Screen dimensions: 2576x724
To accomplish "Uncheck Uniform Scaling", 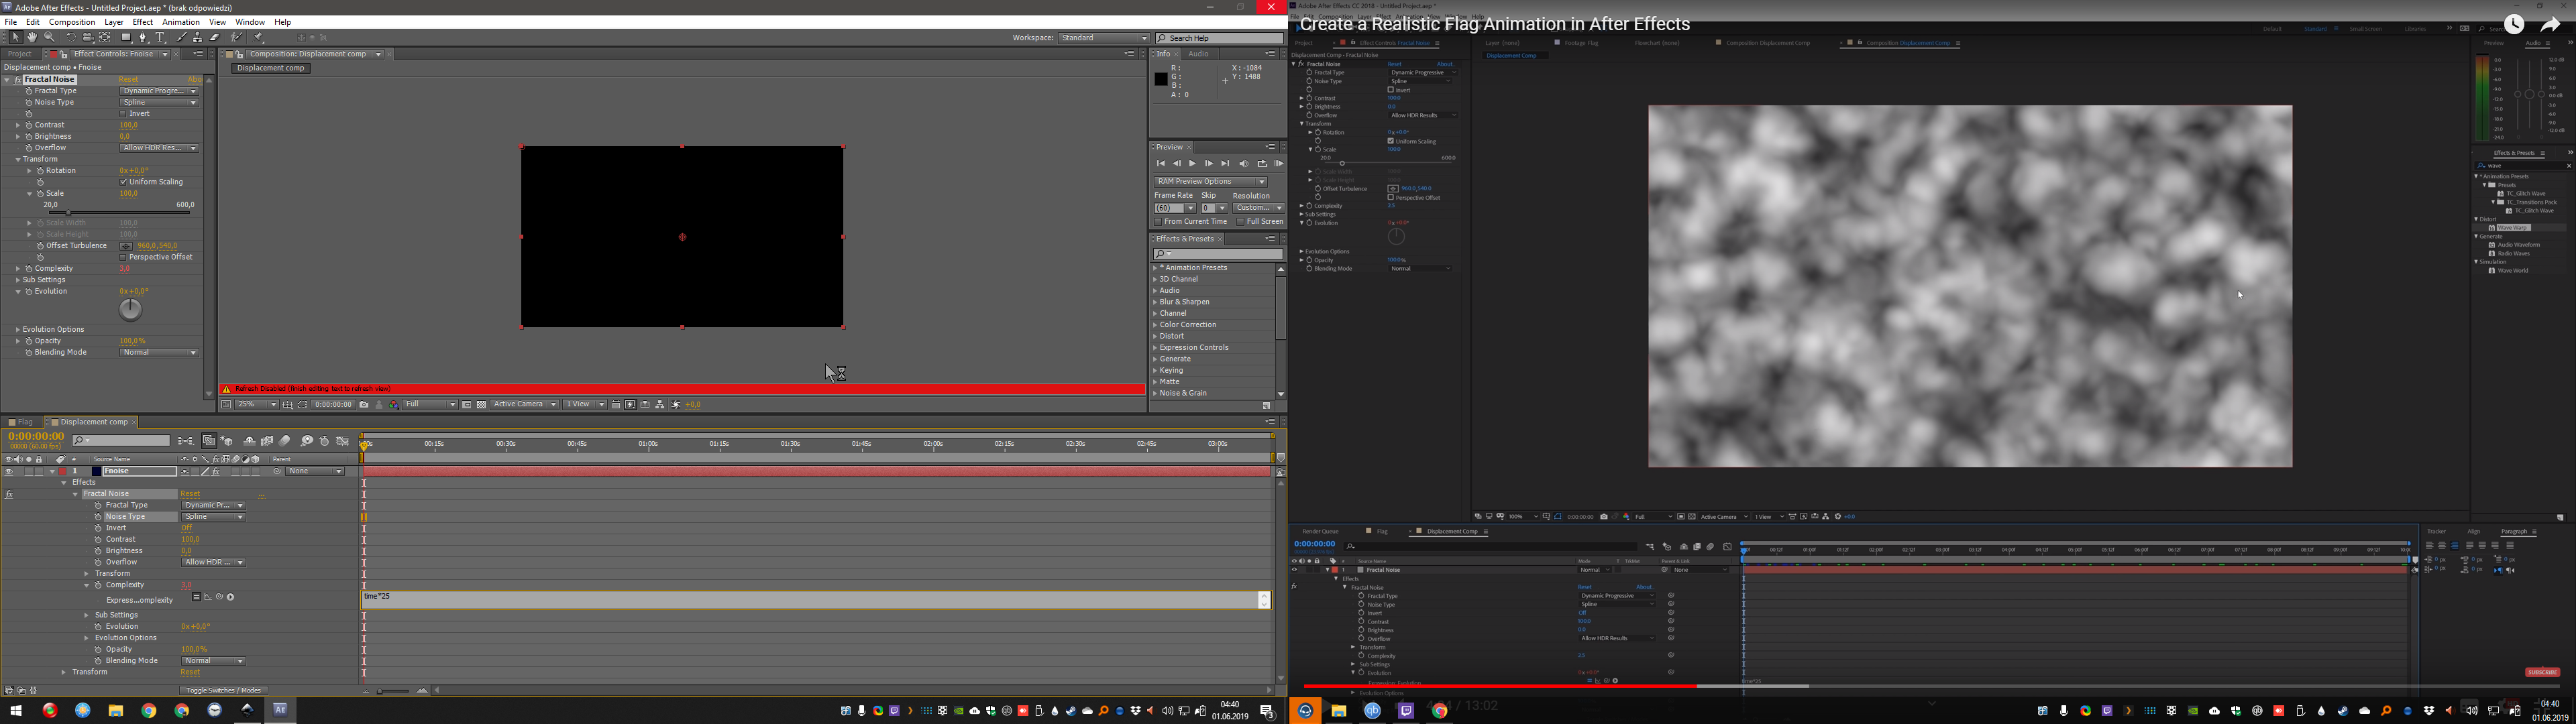I will tap(123, 182).
